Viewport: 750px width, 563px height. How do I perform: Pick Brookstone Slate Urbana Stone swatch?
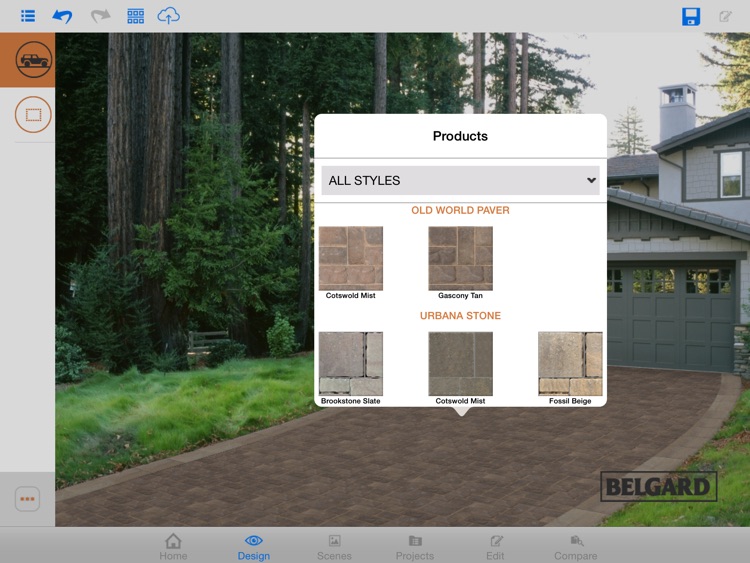point(351,364)
